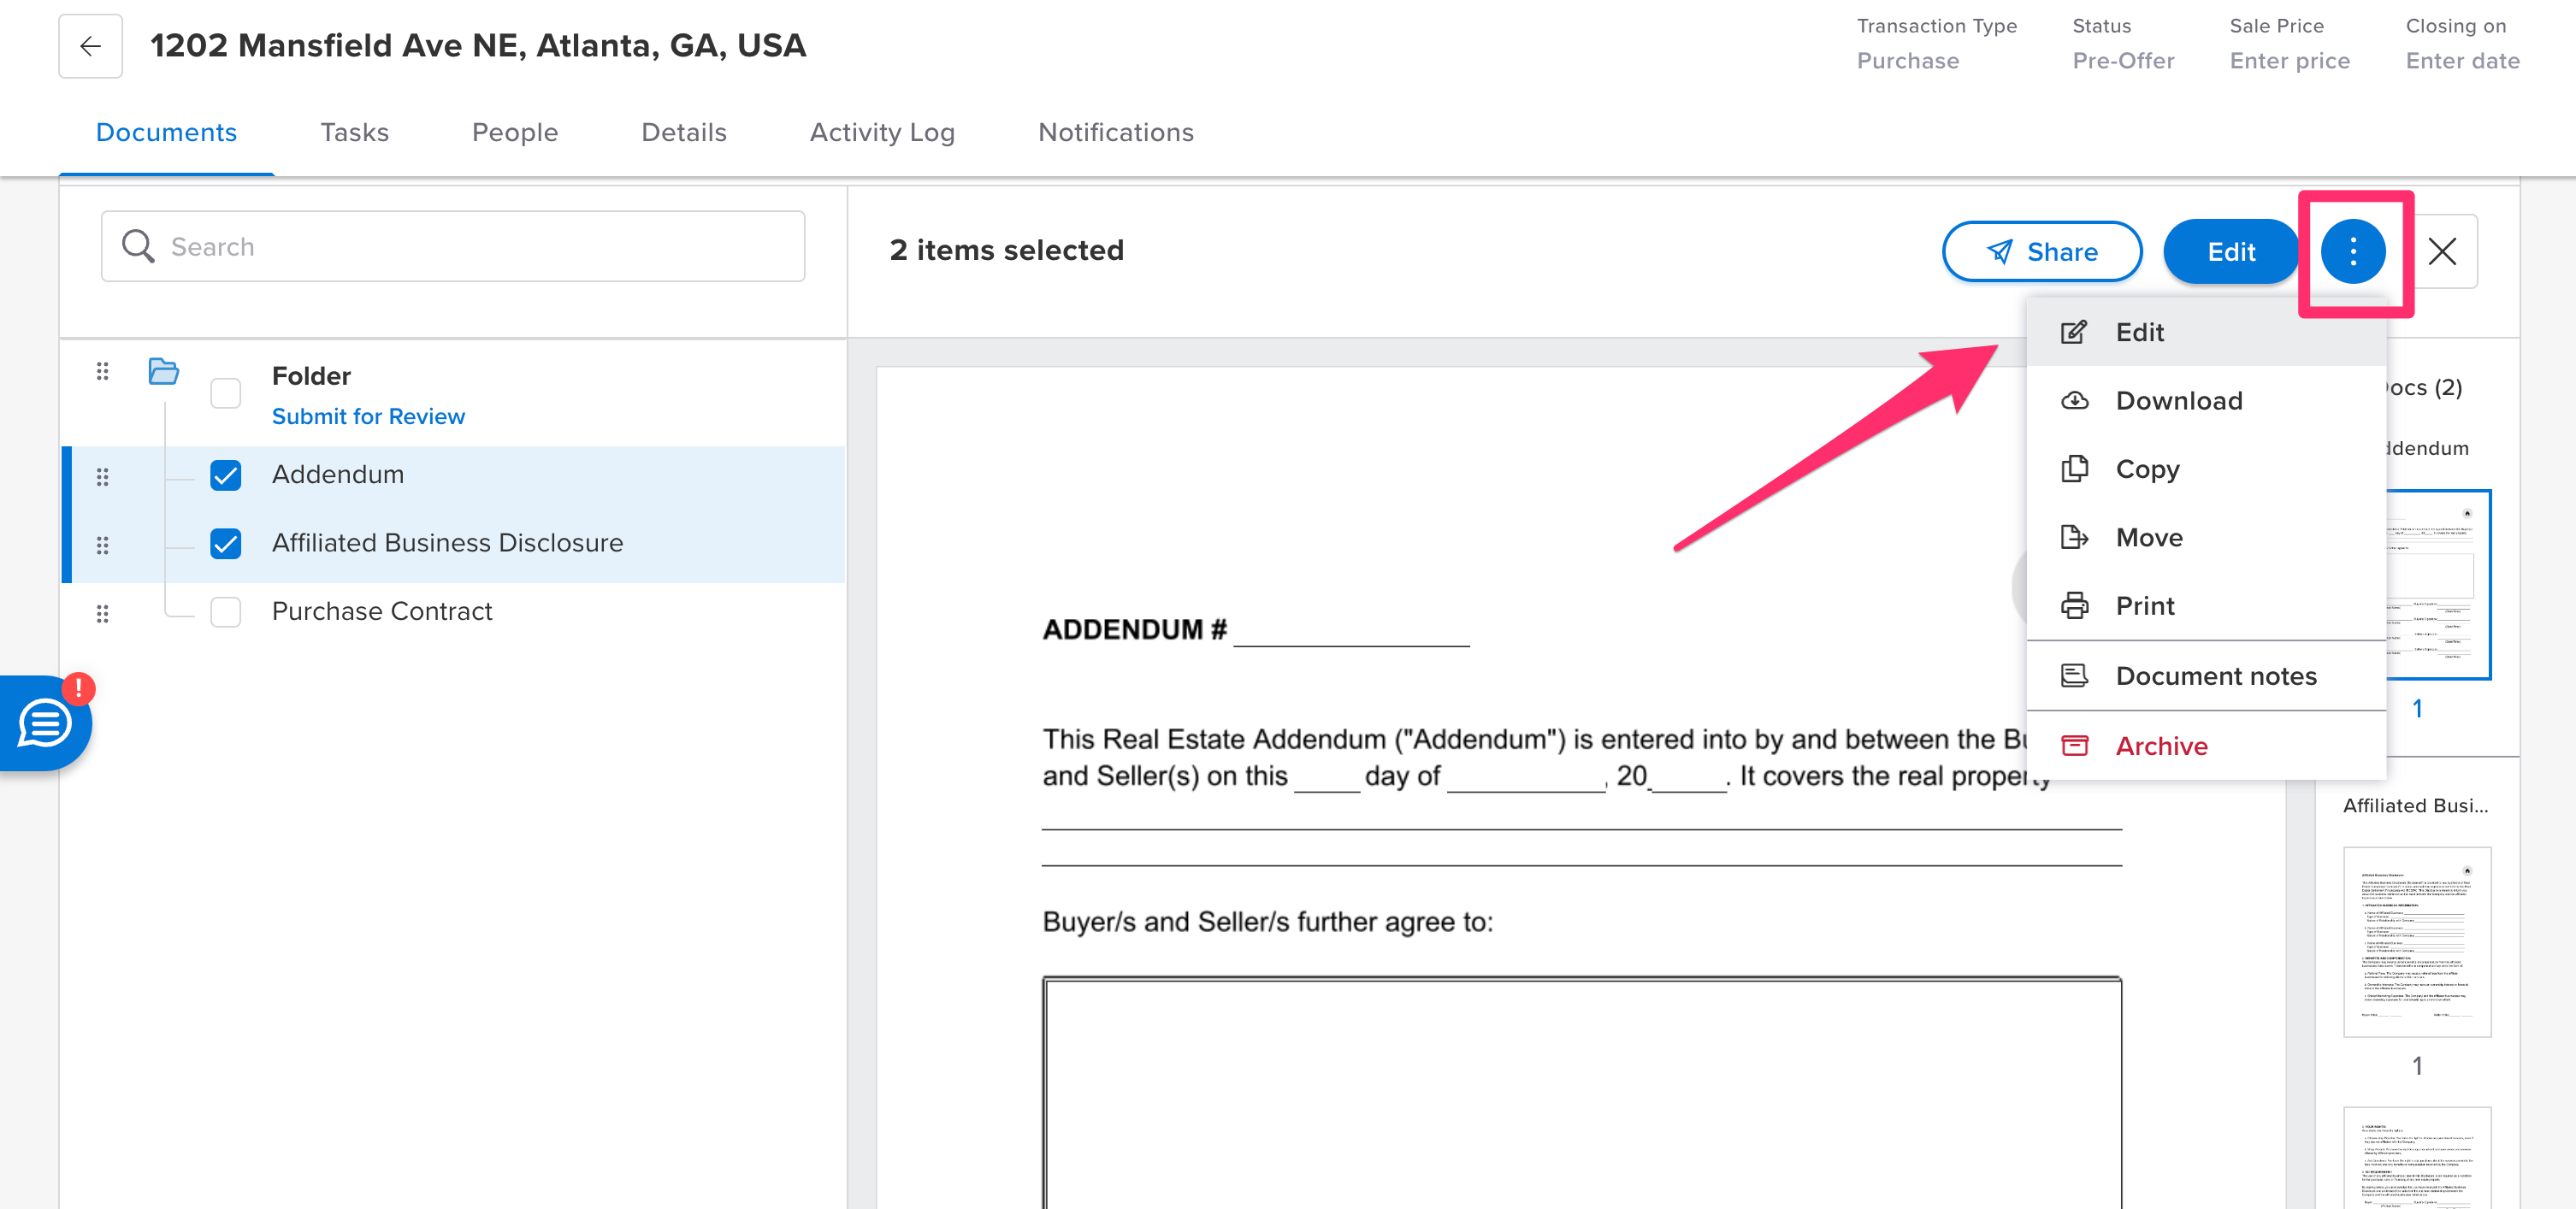Open the Transaction Type Purchase selector
This screenshot has height=1209, width=2576.
(x=1908, y=60)
